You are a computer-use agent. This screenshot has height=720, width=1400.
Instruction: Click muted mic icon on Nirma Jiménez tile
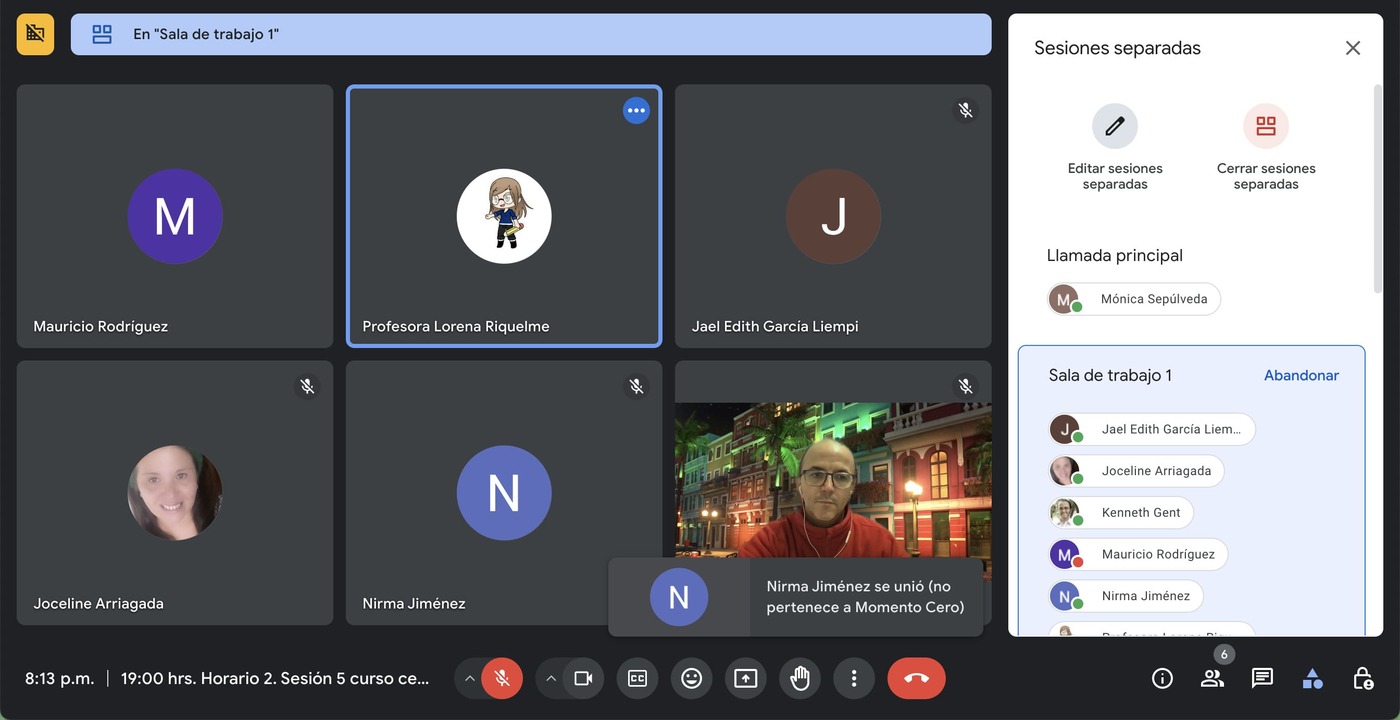(x=636, y=386)
